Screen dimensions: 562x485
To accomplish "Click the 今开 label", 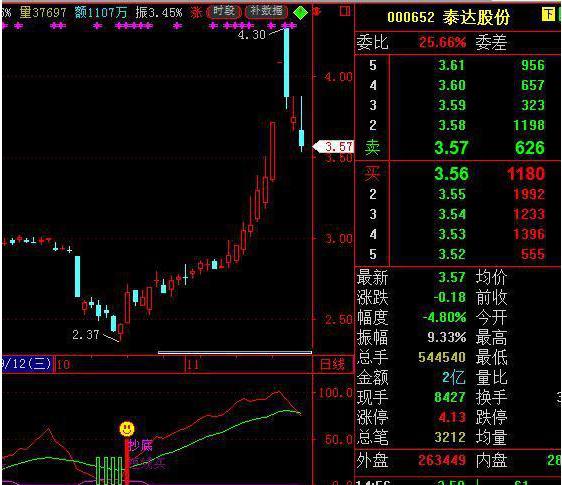I will (x=491, y=317).
